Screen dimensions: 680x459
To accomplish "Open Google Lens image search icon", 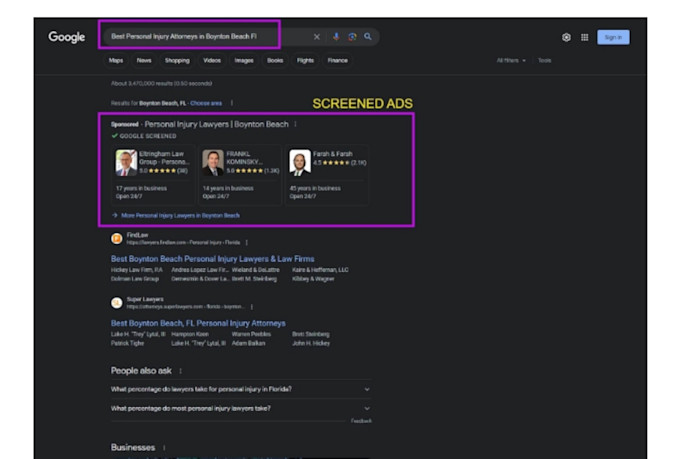I will click(352, 37).
